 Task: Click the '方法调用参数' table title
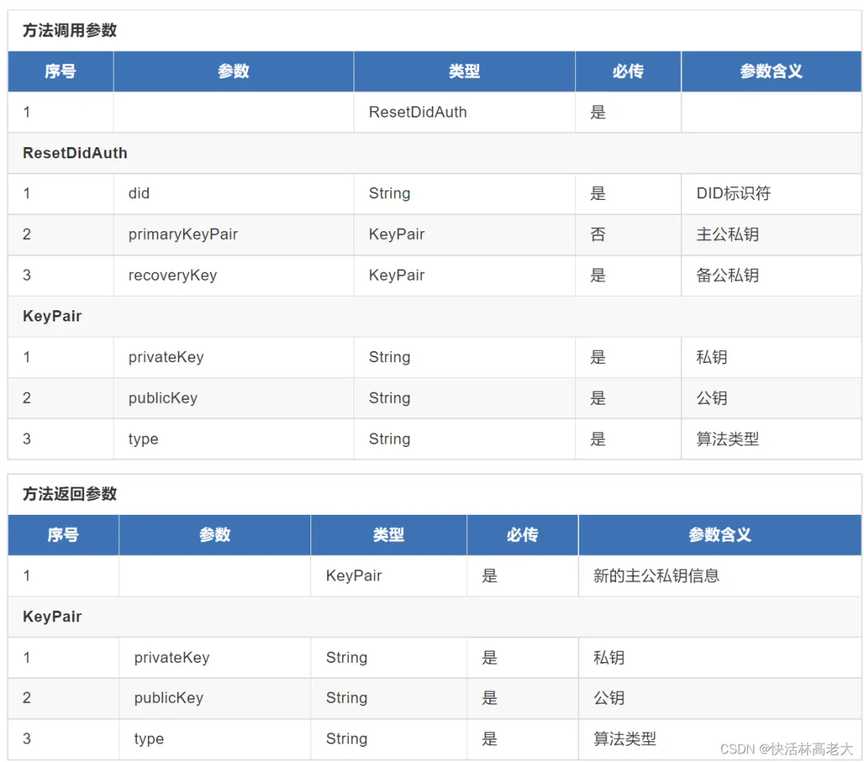coord(69,30)
